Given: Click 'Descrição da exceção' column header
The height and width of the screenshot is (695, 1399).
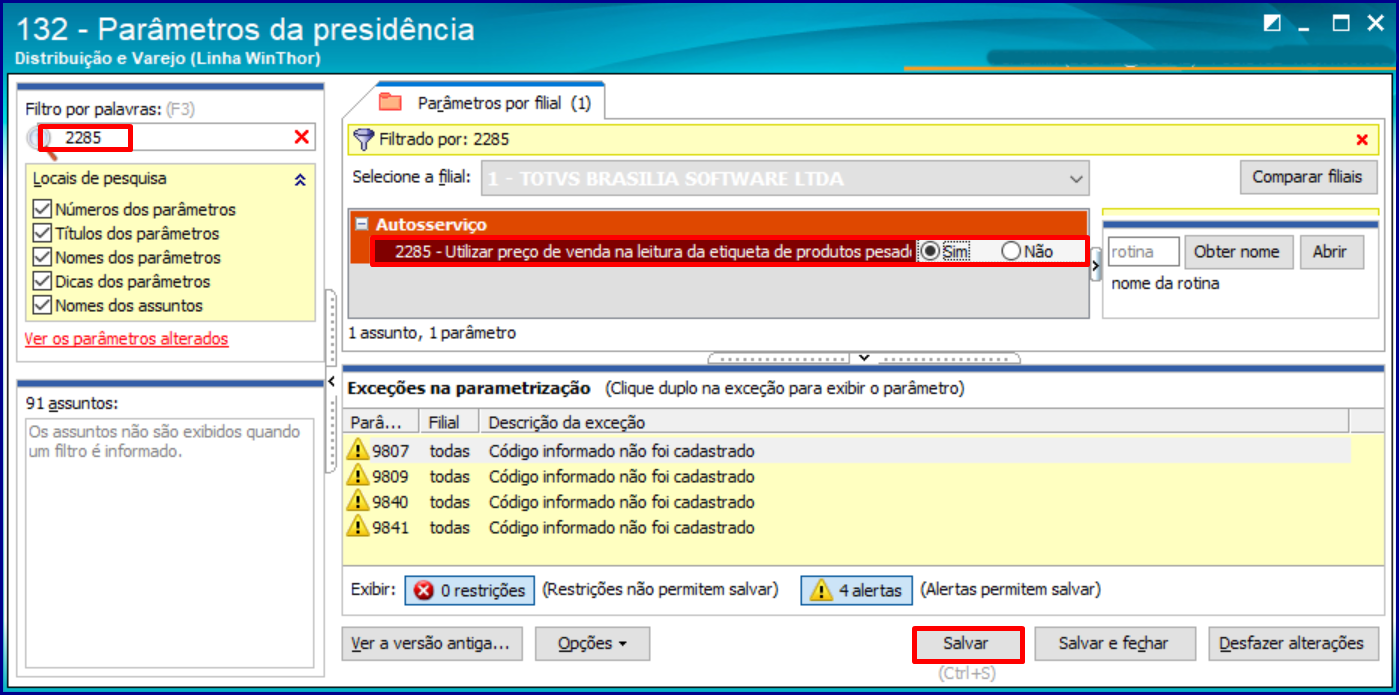Looking at the screenshot, I should point(913,422).
